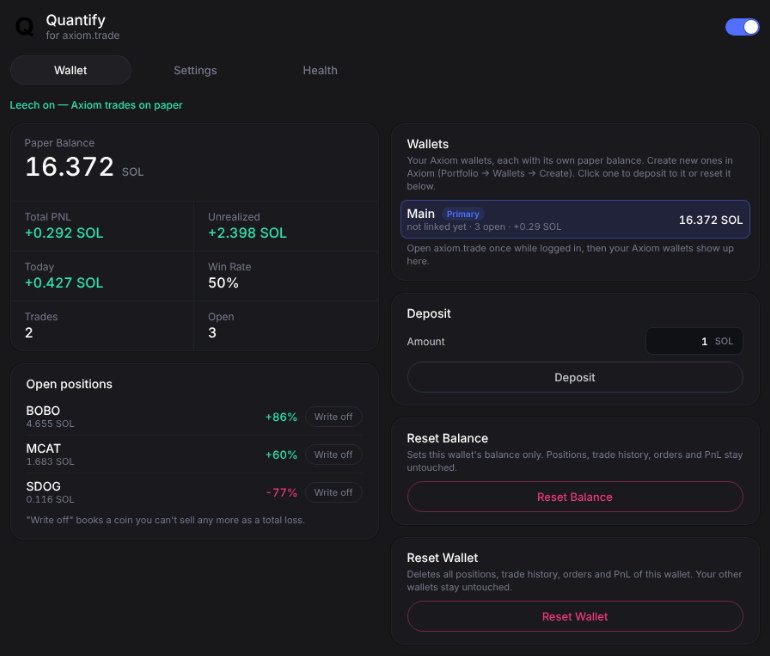This screenshot has width=770, height=656.
Task: Click the Wallets section heading
Action: coord(428,144)
